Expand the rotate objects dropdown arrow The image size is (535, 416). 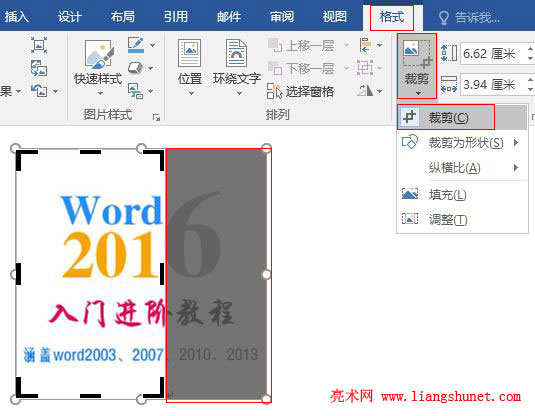(x=379, y=91)
